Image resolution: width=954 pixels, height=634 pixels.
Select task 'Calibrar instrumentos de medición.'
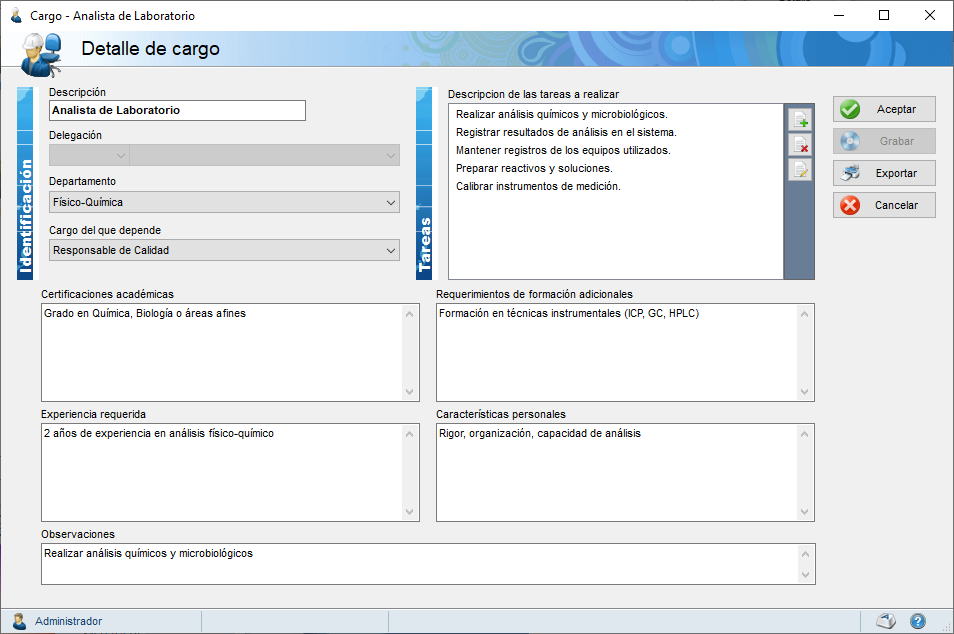point(538,186)
